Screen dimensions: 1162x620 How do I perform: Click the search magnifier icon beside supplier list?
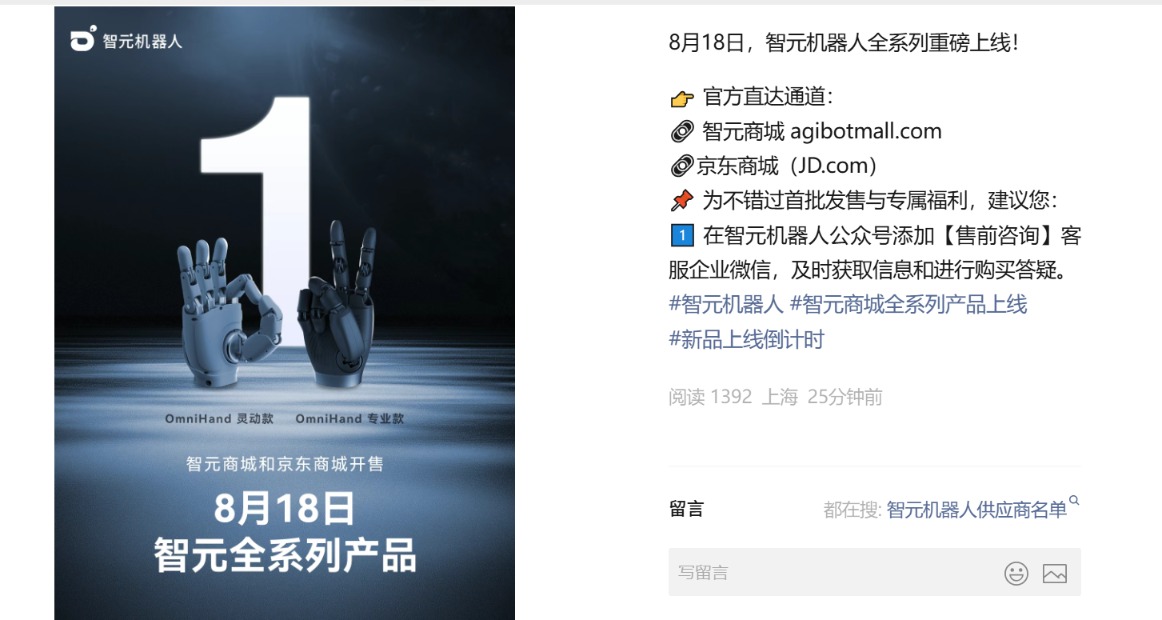pos(1075,501)
